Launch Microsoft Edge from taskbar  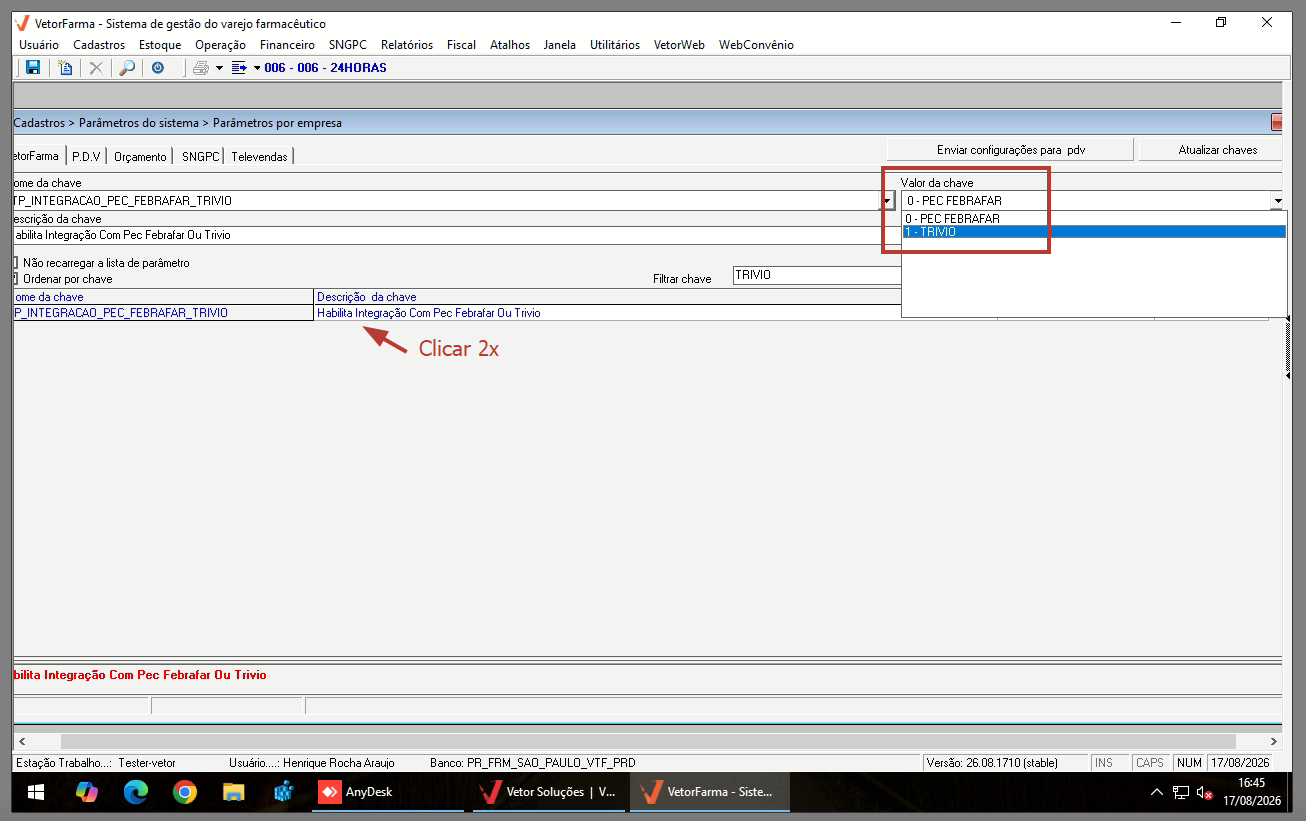pos(136,792)
